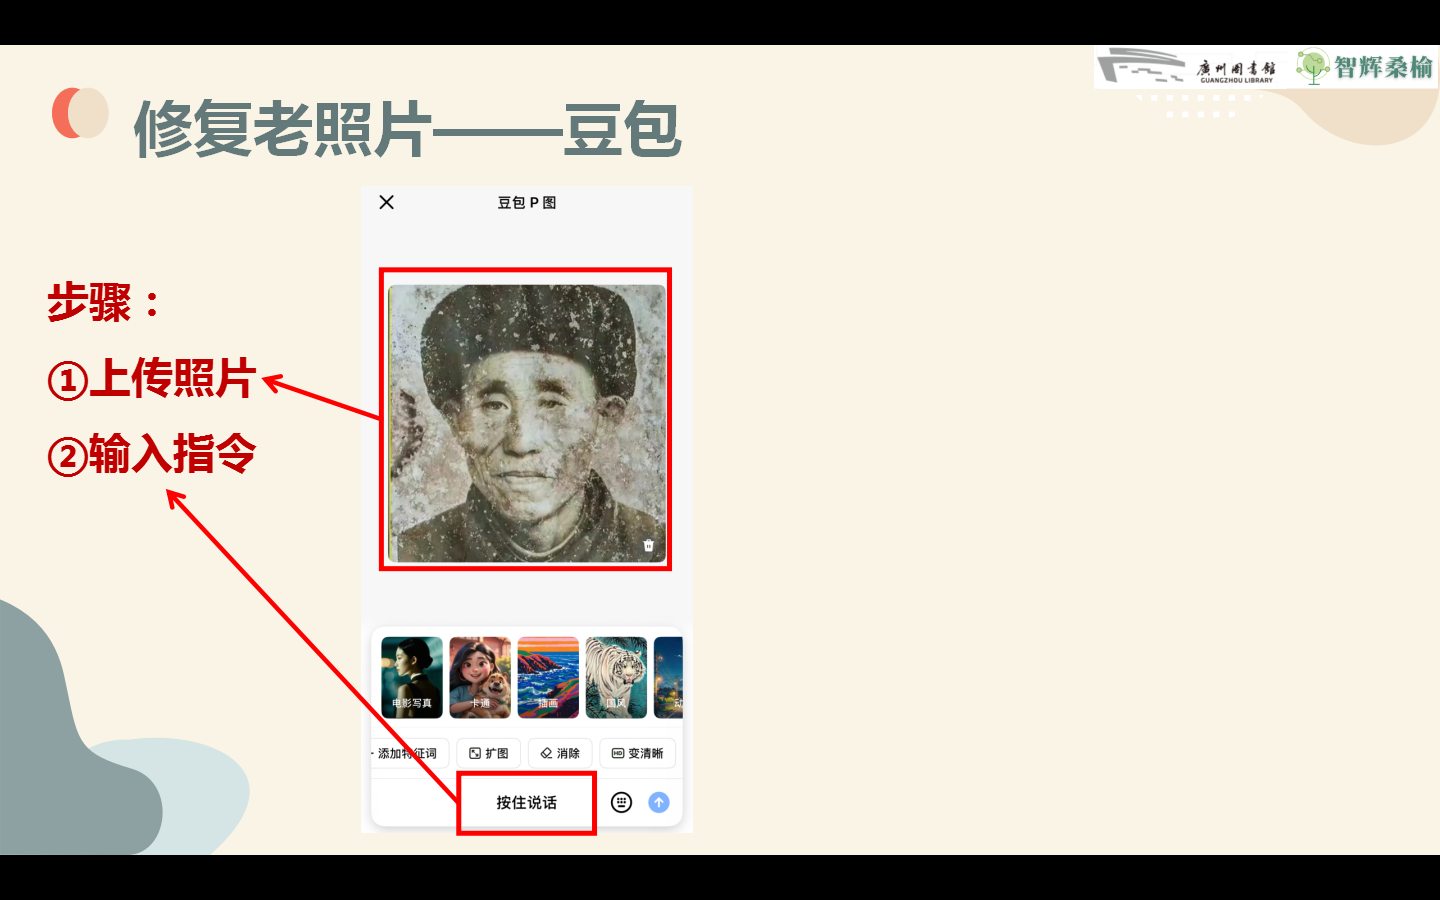Tap the 添加特征词 button
The height and width of the screenshot is (900, 1440).
coord(409,753)
